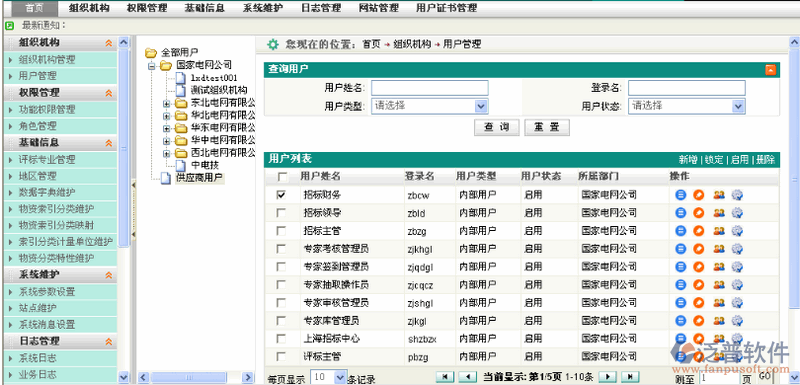
Task: Open the 用户类型 dropdown
Action: point(430,106)
